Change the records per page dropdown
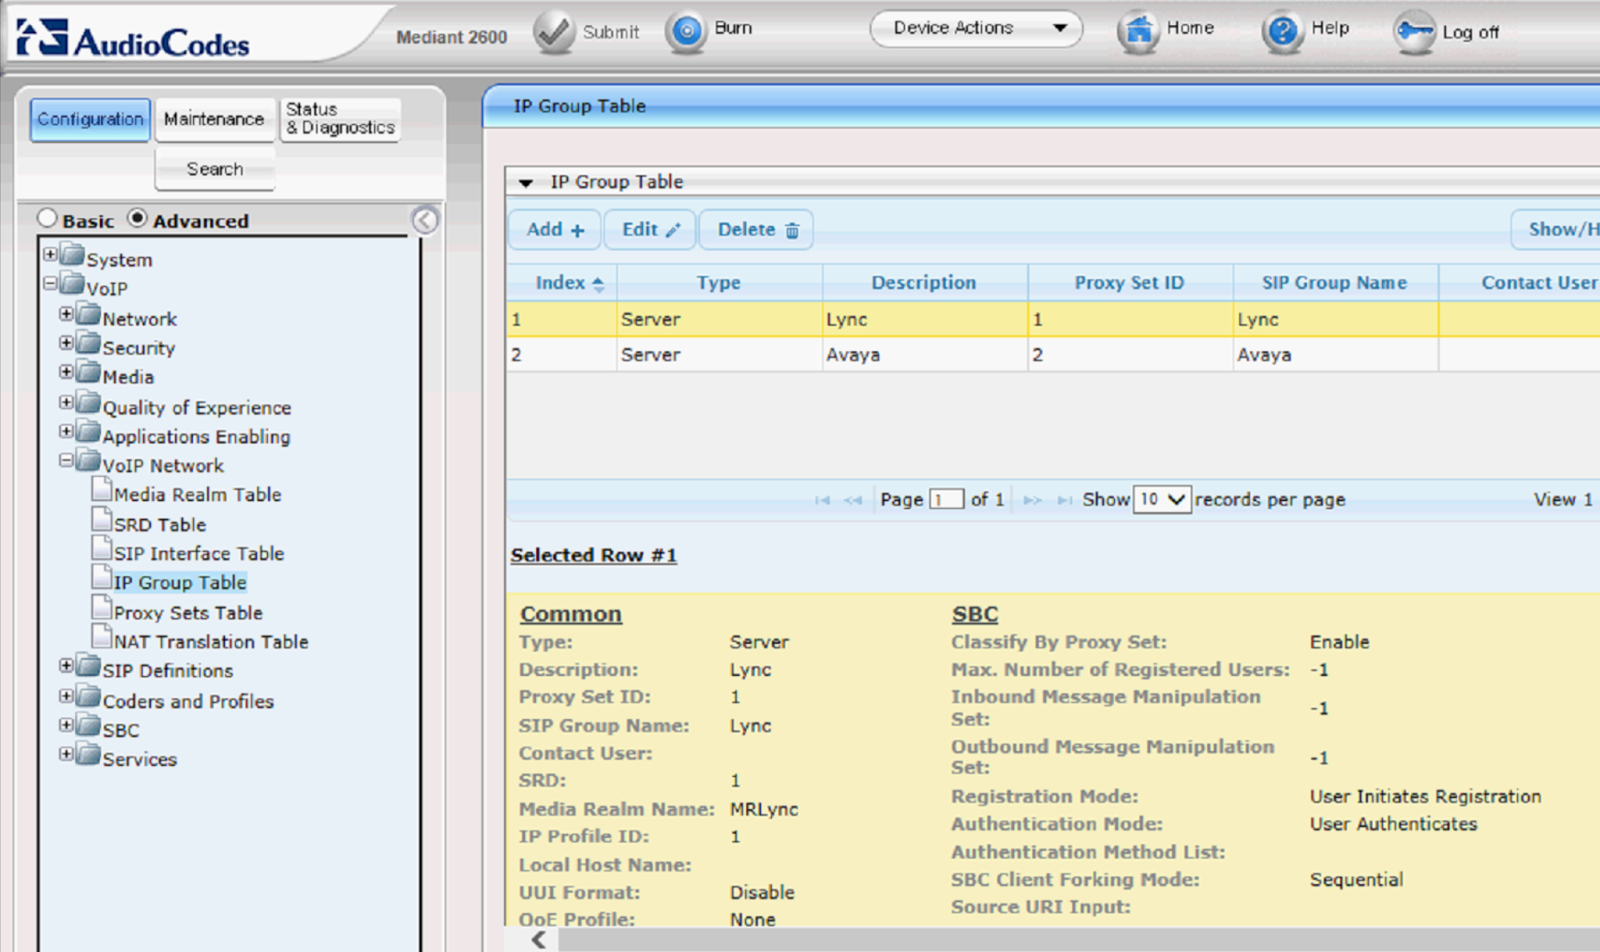 [x=1161, y=499]
